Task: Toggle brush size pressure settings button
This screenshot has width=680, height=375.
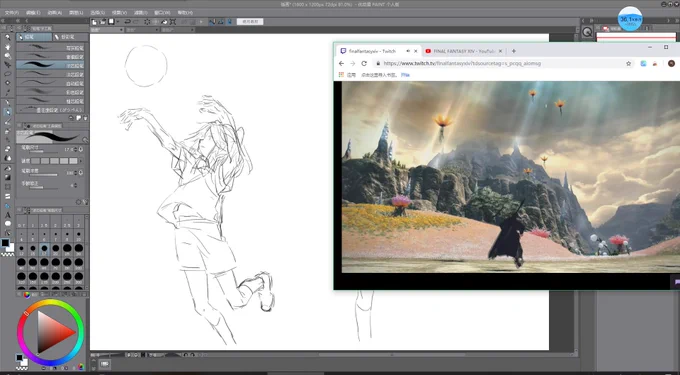Action: pyautogui.click(x=81, y=149)
